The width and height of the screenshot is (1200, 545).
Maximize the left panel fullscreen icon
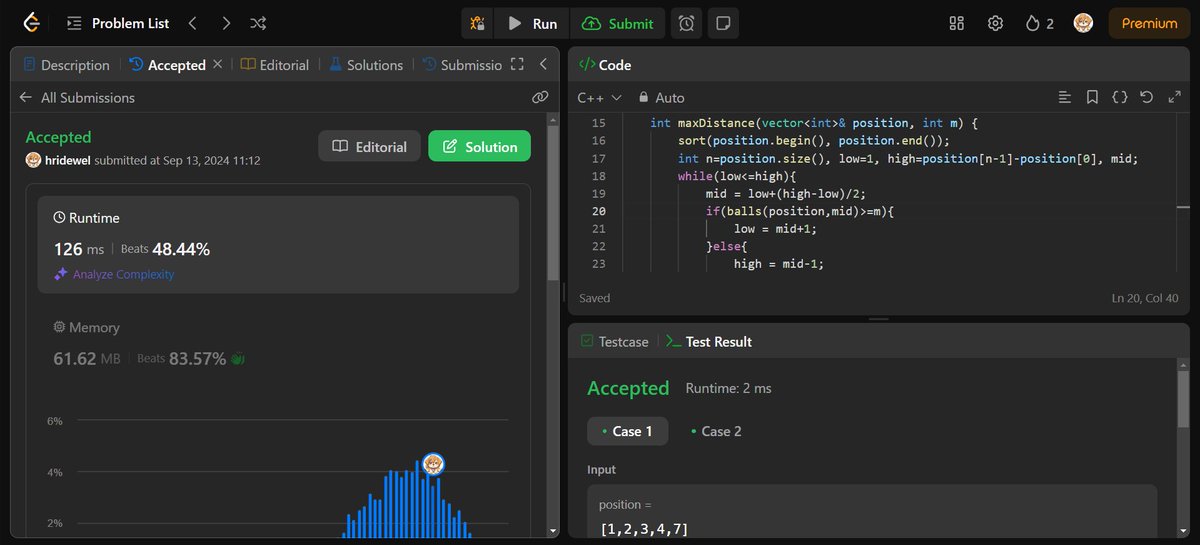click(517, 65)
